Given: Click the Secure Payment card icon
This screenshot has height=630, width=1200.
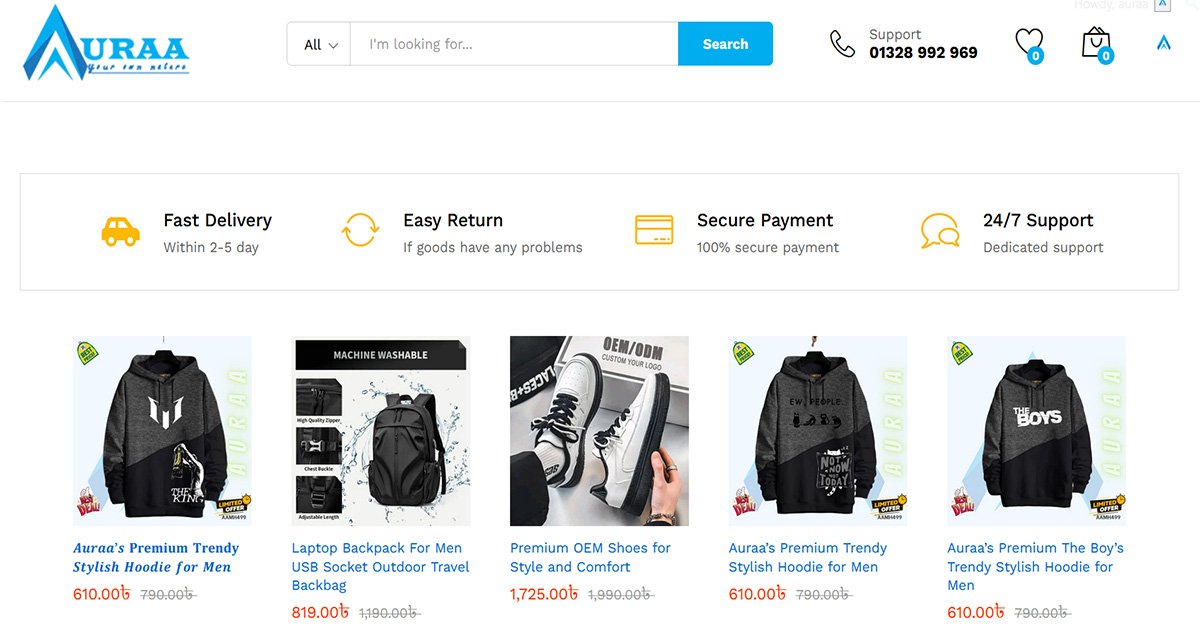Looking at the screenshot, I should [x=654, y=230].
